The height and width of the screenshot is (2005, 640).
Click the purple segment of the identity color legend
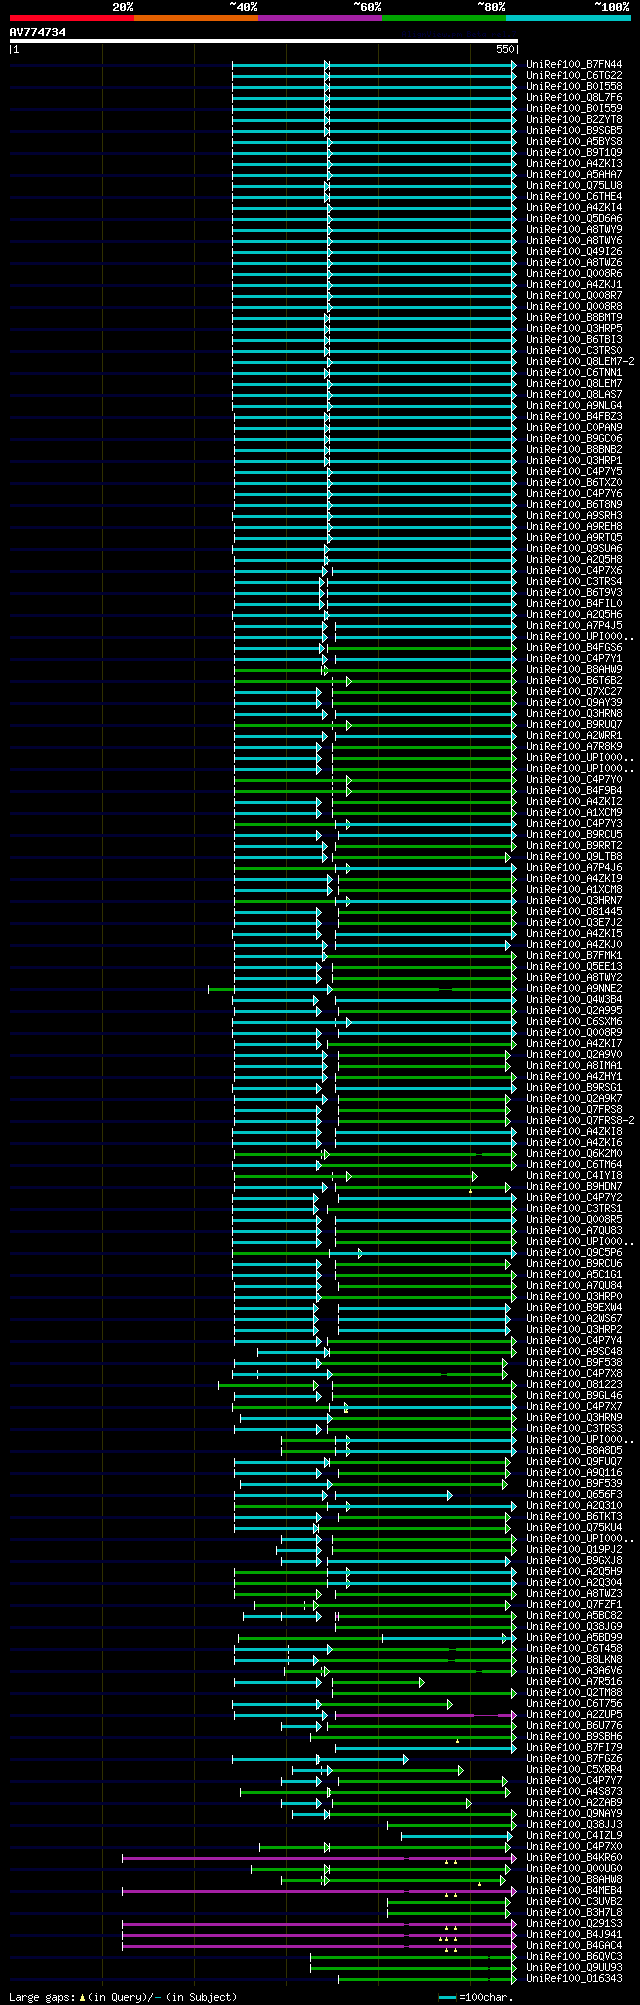pos(319,18)
